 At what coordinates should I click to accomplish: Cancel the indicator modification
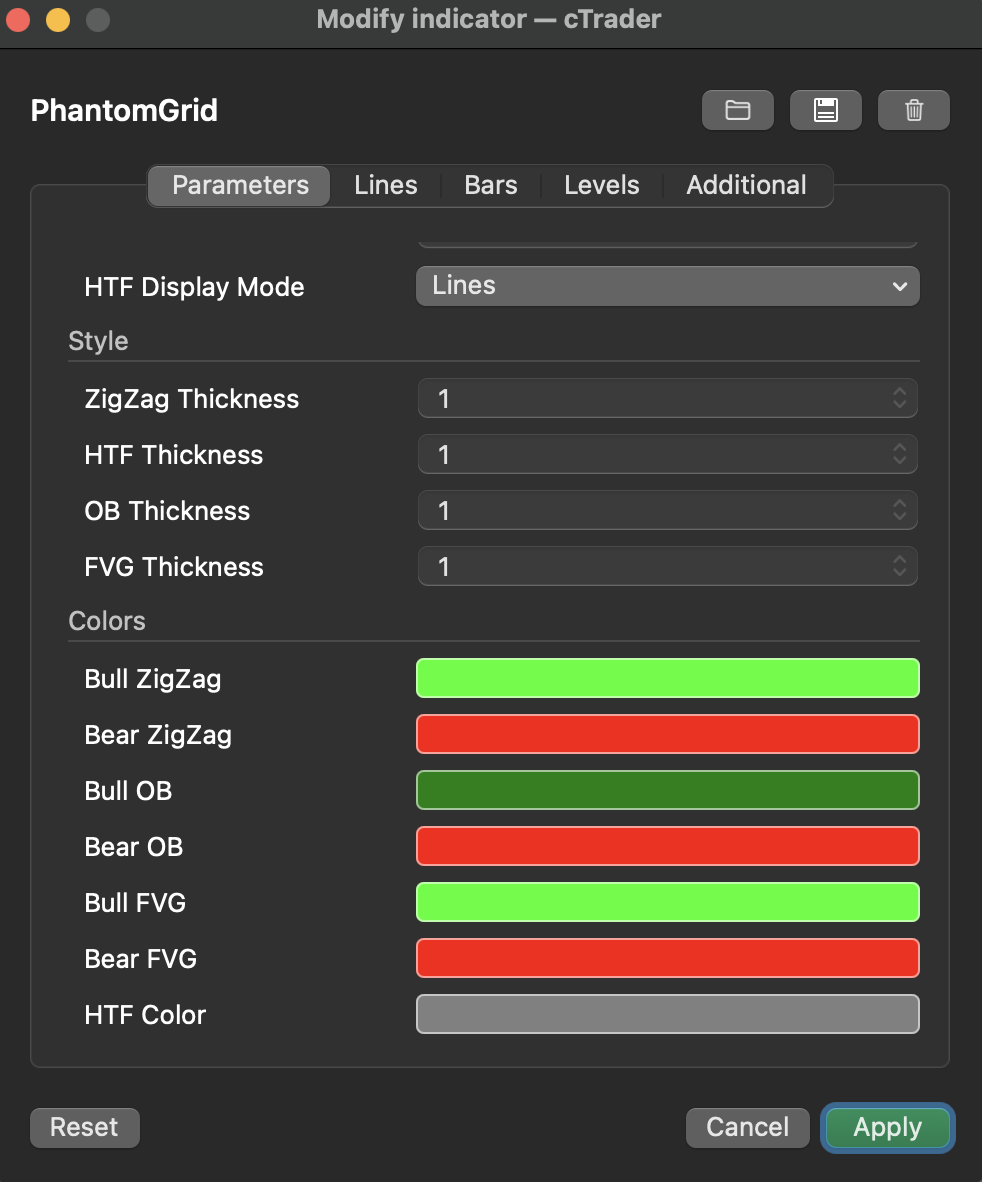click(x=747, y=1127)
